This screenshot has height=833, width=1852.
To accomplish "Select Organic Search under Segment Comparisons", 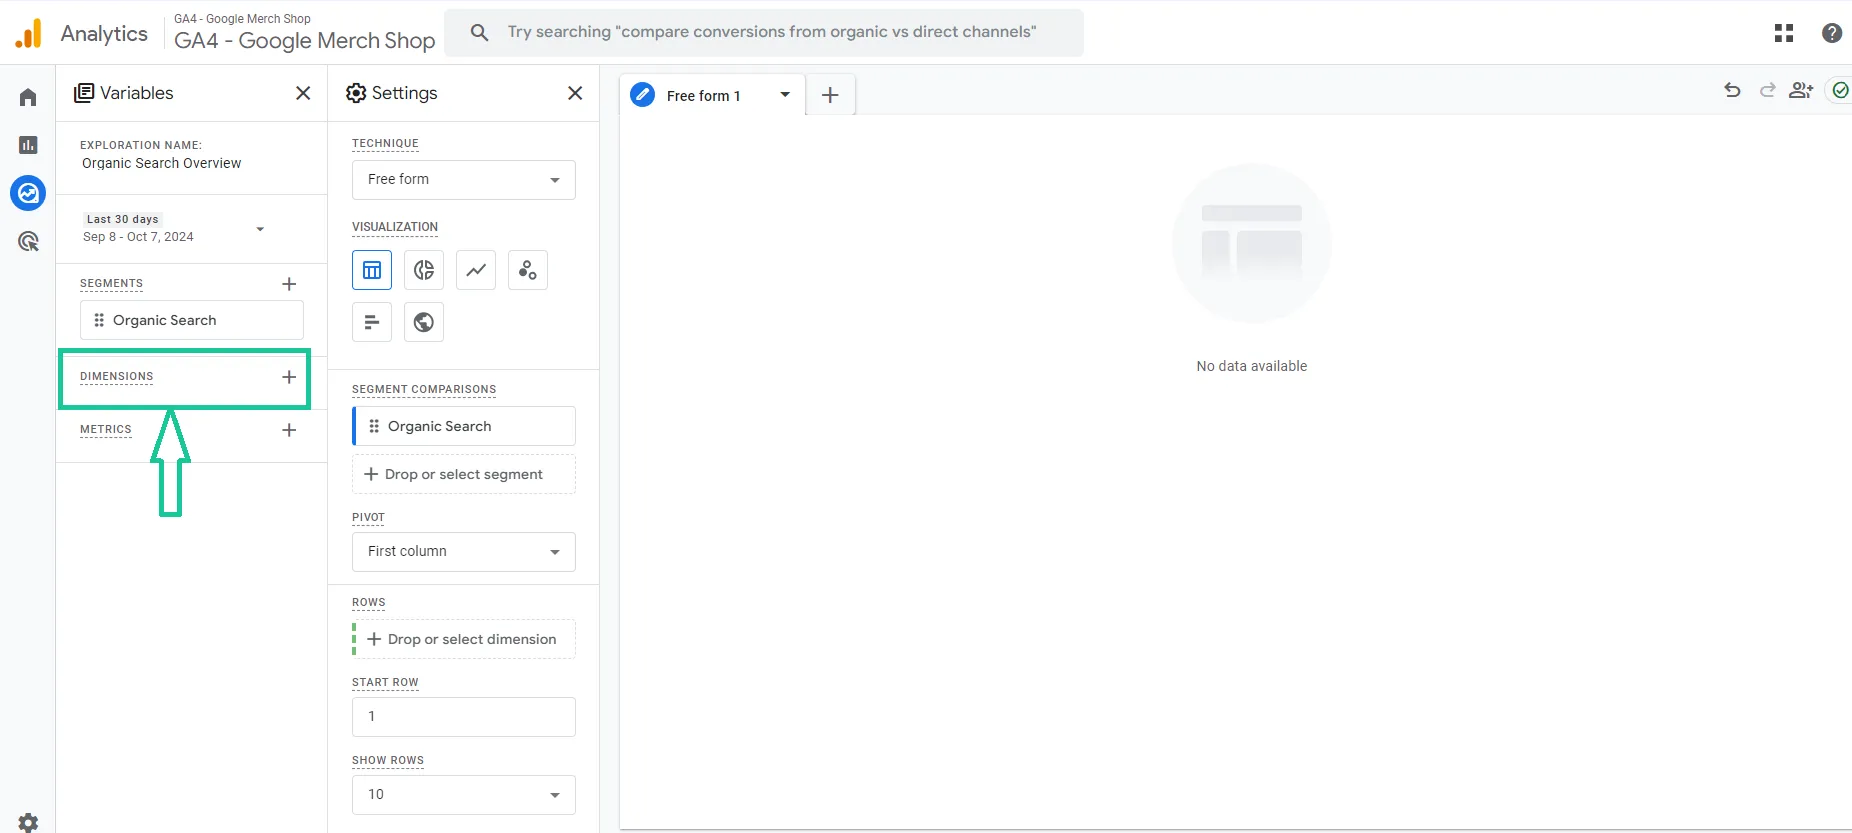I will 464,426.
